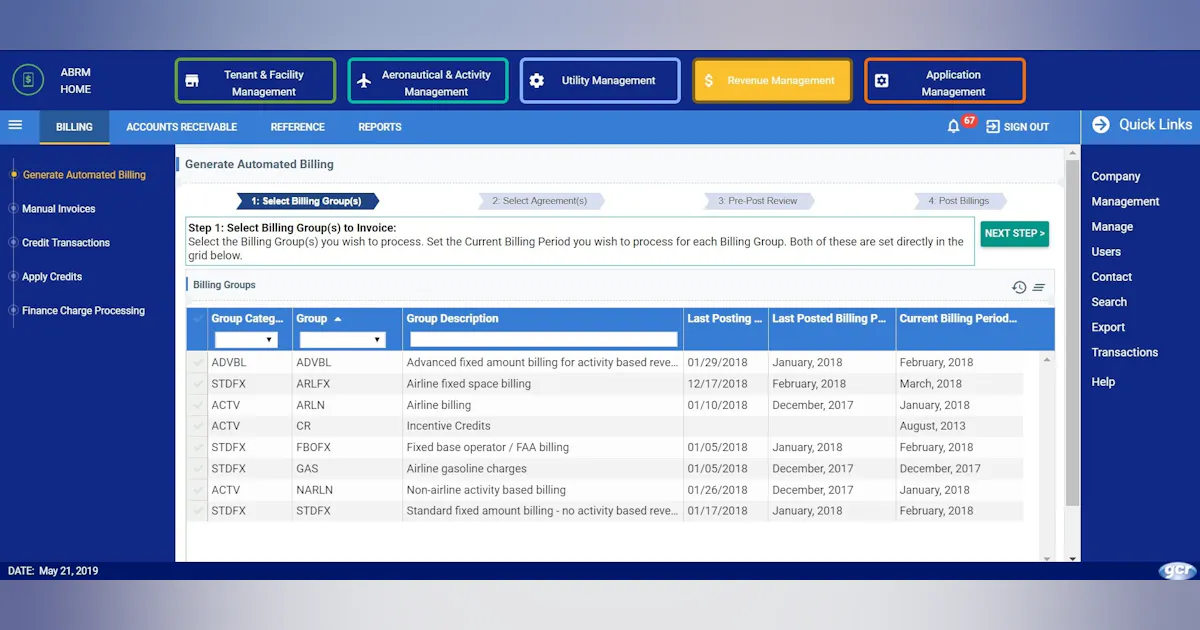Click the notification bell icon
The width and height of the screenshot is (1200, 630).
tap(953, 126)
